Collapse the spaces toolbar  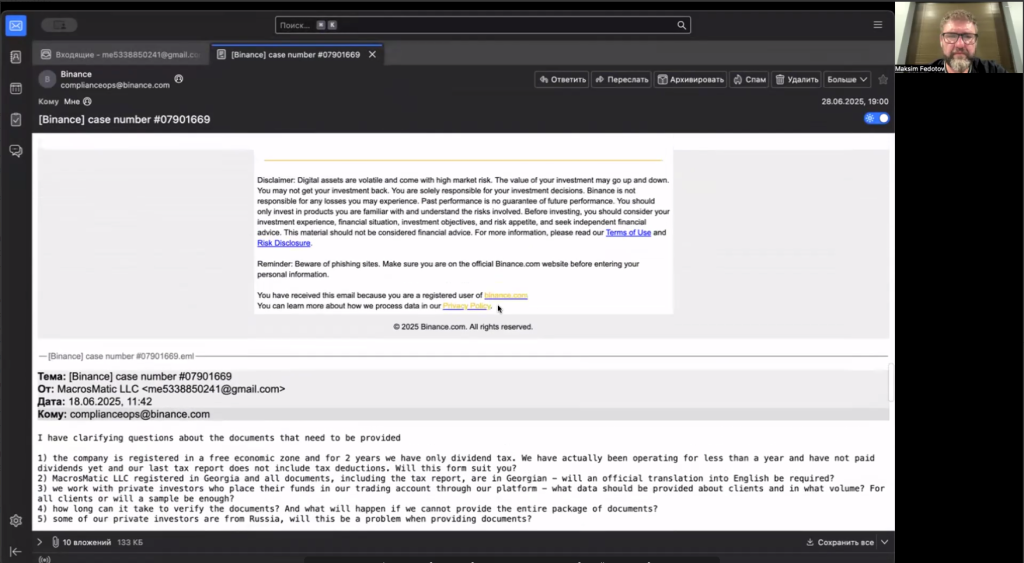(x=16, y=551)
